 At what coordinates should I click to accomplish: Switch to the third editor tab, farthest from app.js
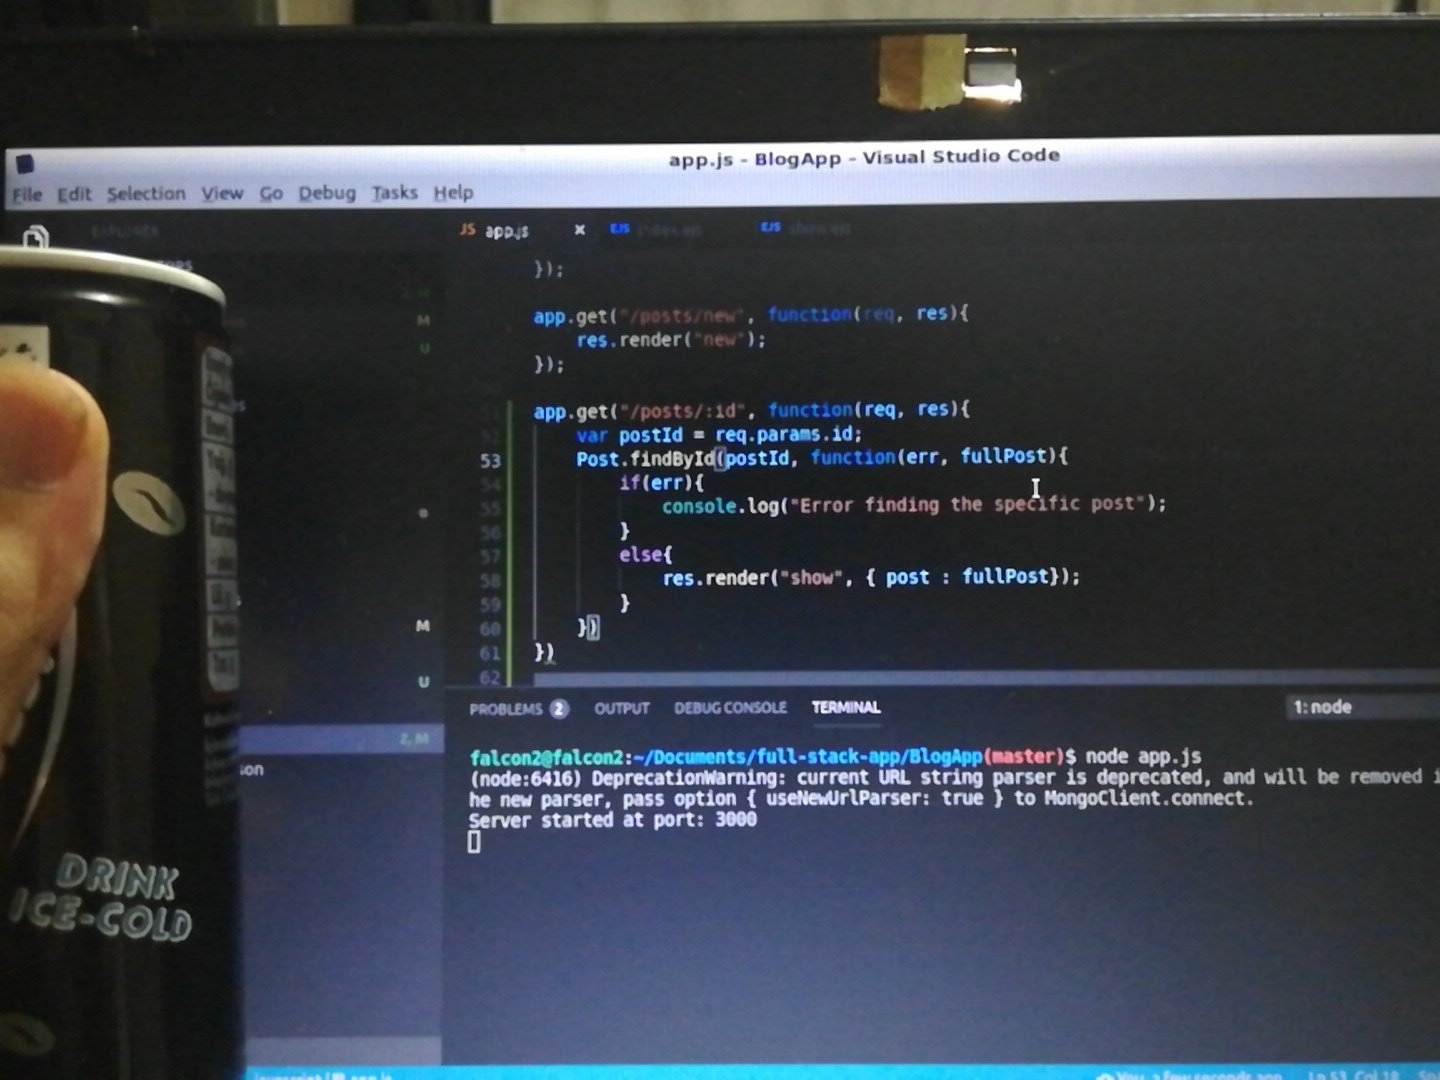(806, 228)
